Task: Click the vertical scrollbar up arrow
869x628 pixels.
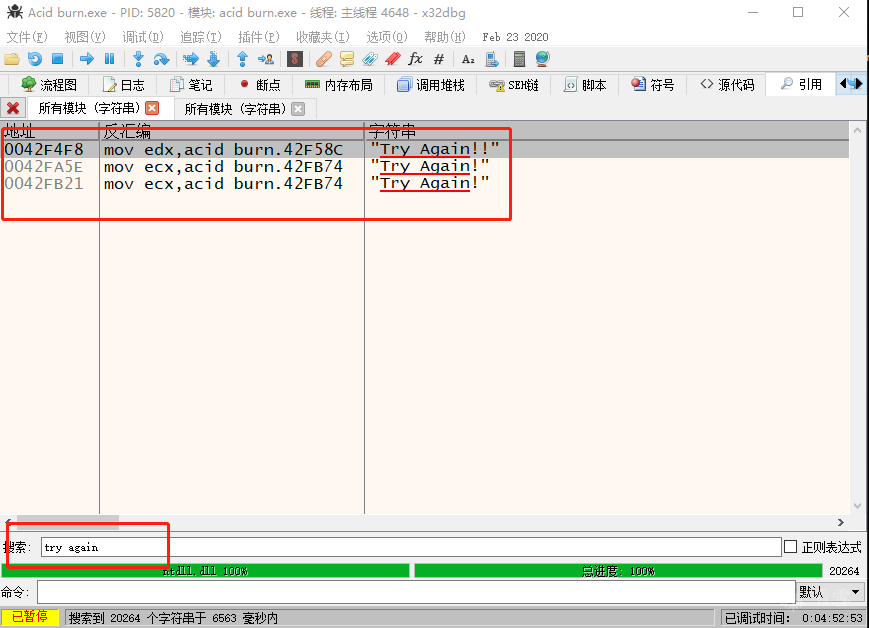Action: [x=857, y=130]
